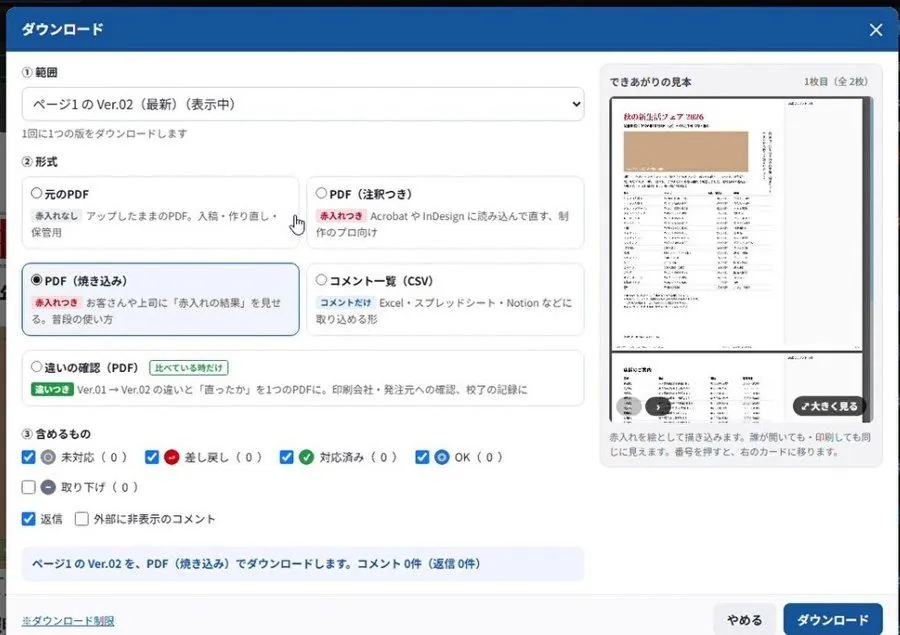Go to next preview page arrow

658,406
